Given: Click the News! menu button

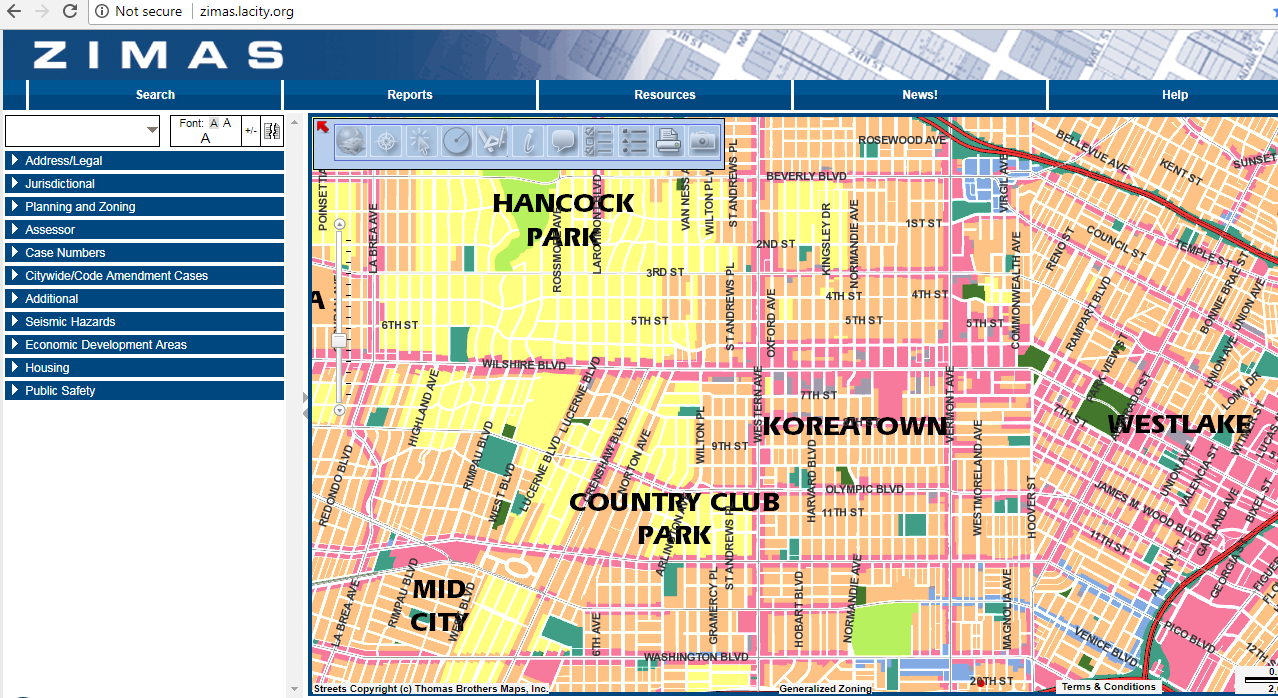Looking at the screenshot, I should pos(920,95).
